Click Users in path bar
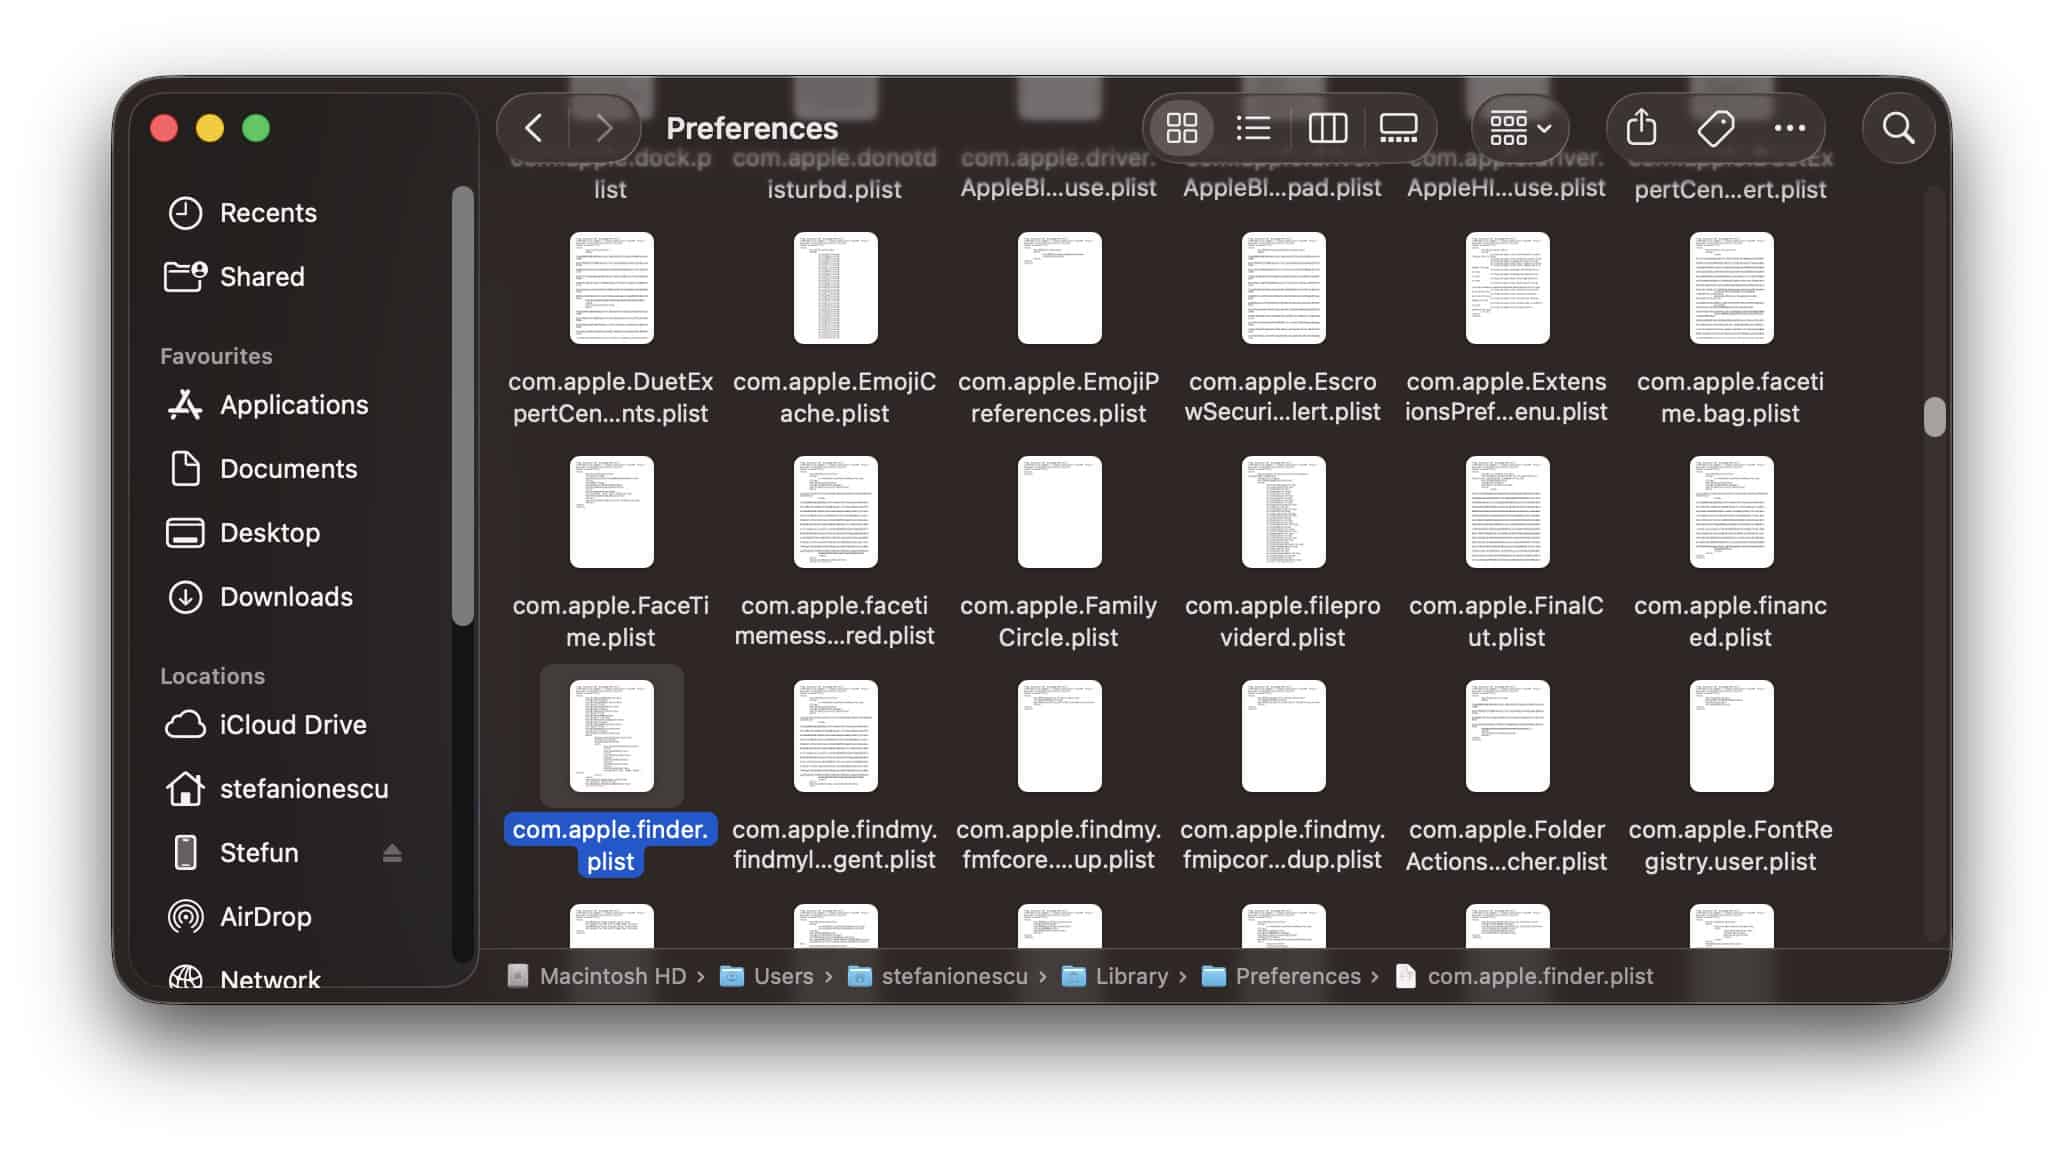Image resolution: width=2064 pixels, height=1152 pixels. click(x=768, y=976)
